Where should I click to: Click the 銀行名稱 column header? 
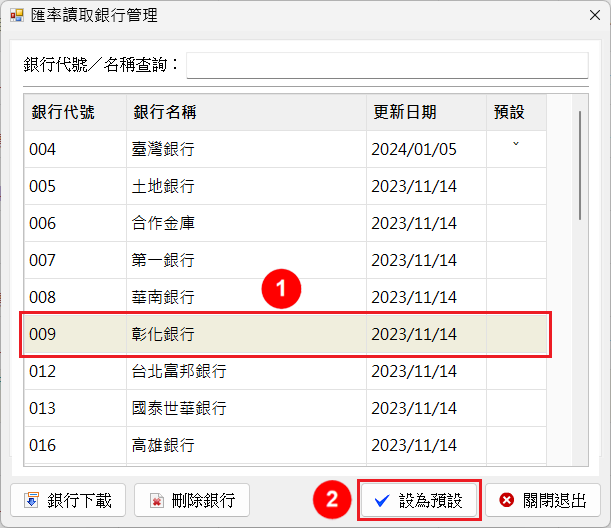pyautogui.click(x=246, y=112)
